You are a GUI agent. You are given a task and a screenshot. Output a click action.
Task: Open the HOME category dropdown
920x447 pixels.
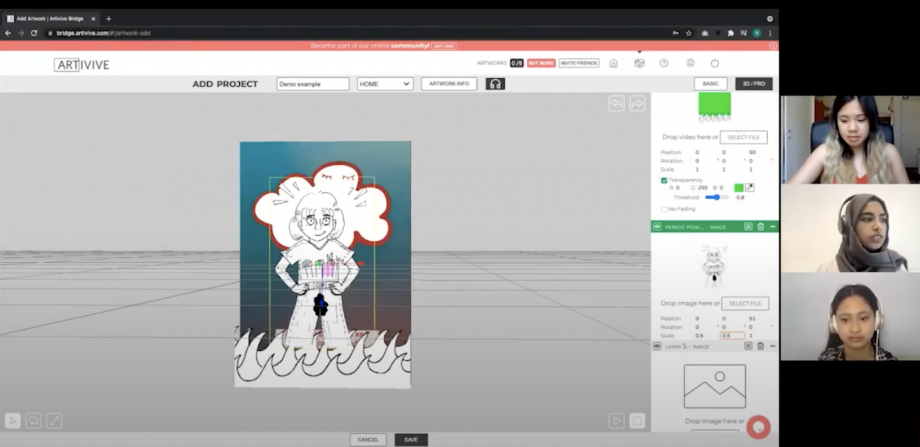pyautogui.click(x=385, y=84)
